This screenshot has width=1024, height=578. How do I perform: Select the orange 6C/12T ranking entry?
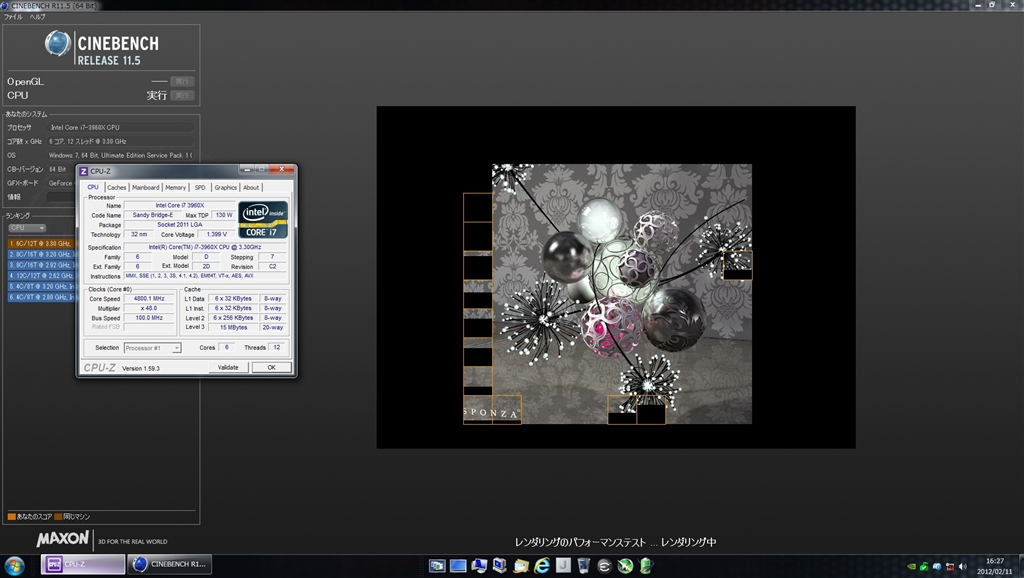pos(40,243)
